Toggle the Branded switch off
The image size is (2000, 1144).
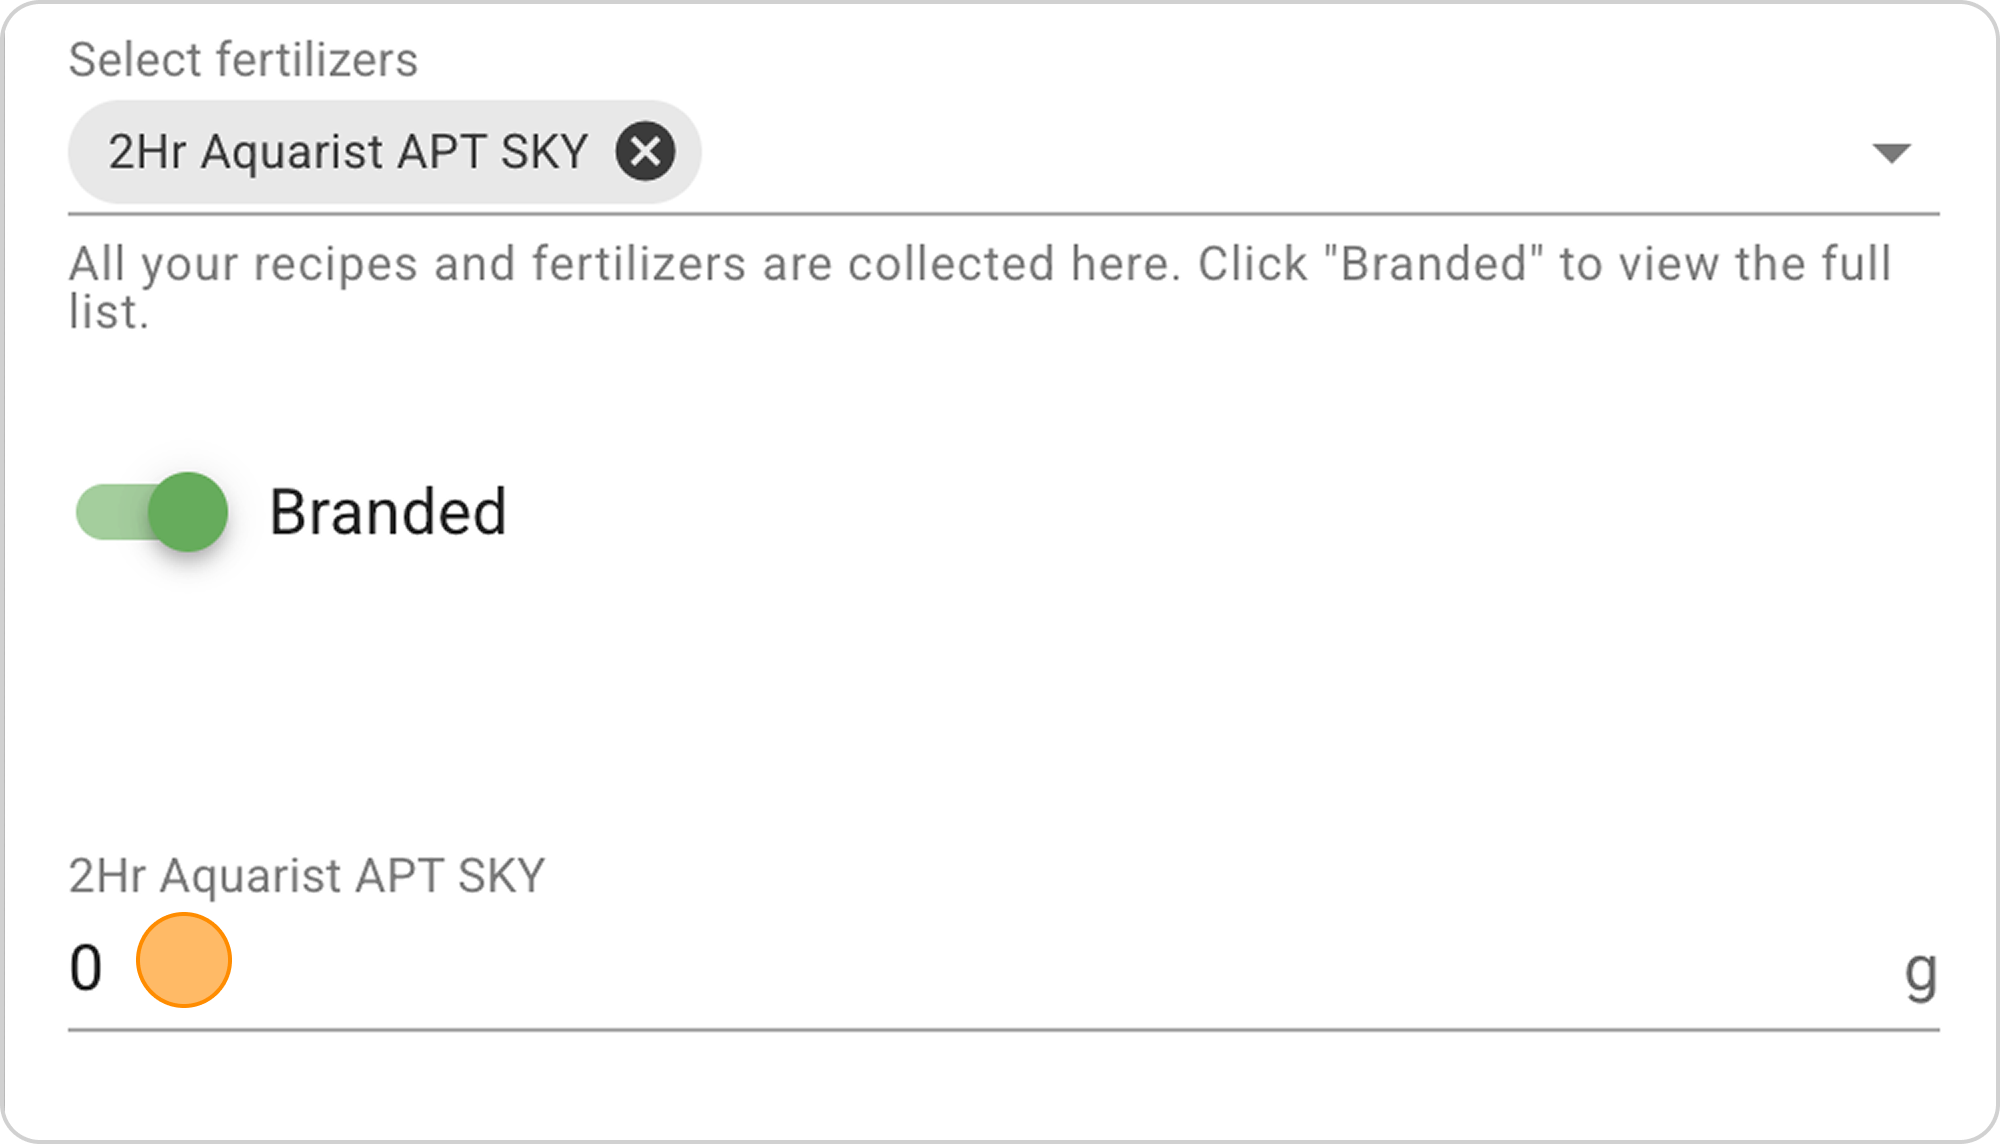[x=152, y=512]
